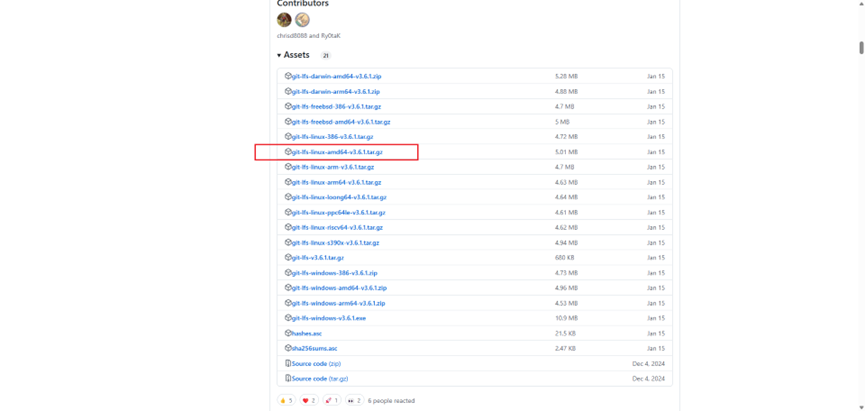Click the zip file icon beside Source code (zip)
Screen dimensions: 865x411
click(287, 364)
